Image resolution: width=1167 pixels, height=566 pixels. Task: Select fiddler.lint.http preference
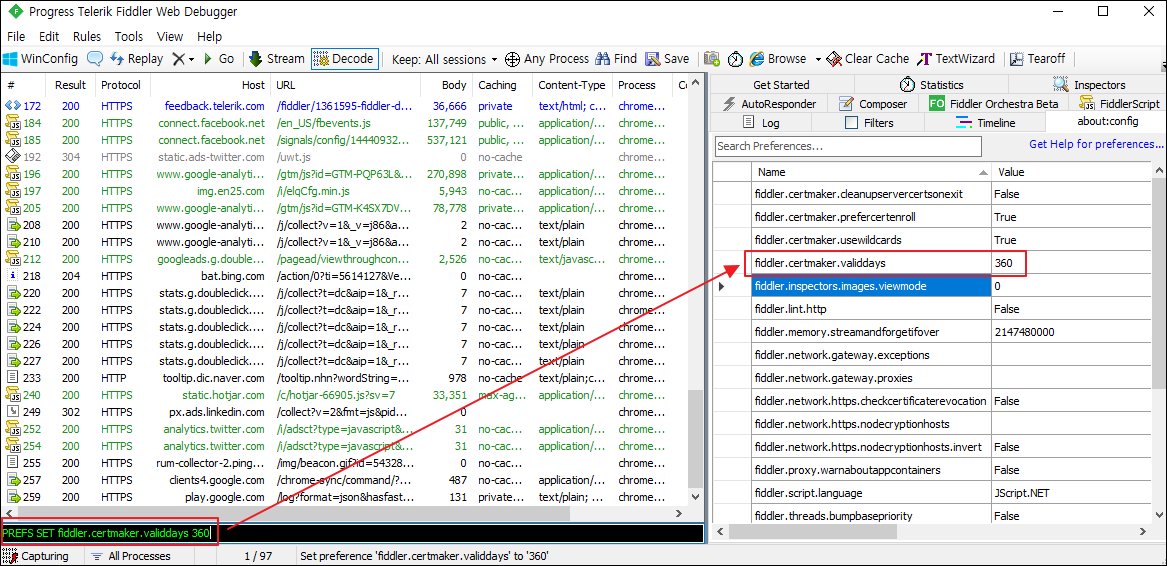point(871,309)
